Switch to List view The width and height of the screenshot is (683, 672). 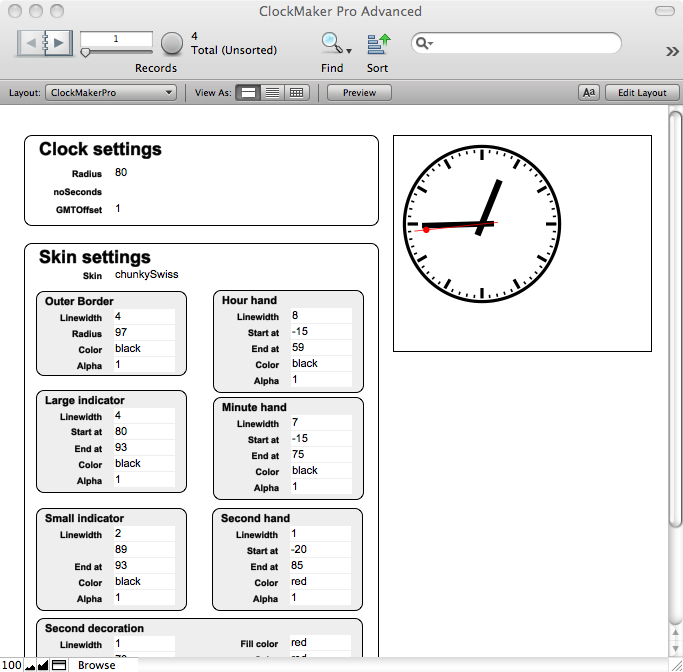coord(272,92)
